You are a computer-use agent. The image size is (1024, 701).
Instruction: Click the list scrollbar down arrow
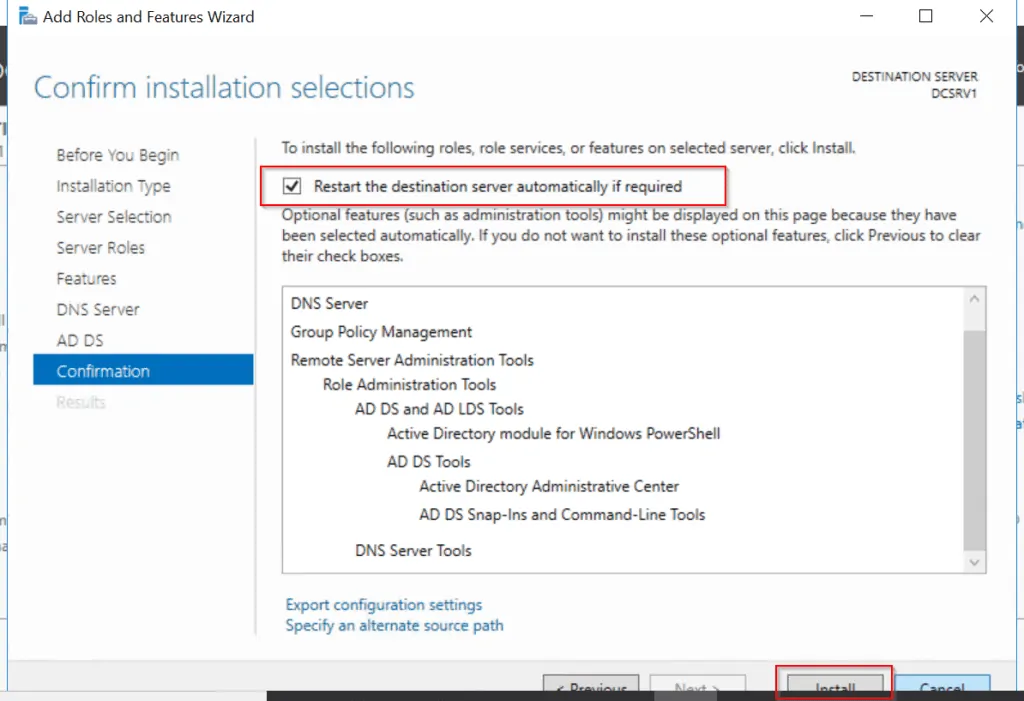pyautogui.click(x=974, y=562)
